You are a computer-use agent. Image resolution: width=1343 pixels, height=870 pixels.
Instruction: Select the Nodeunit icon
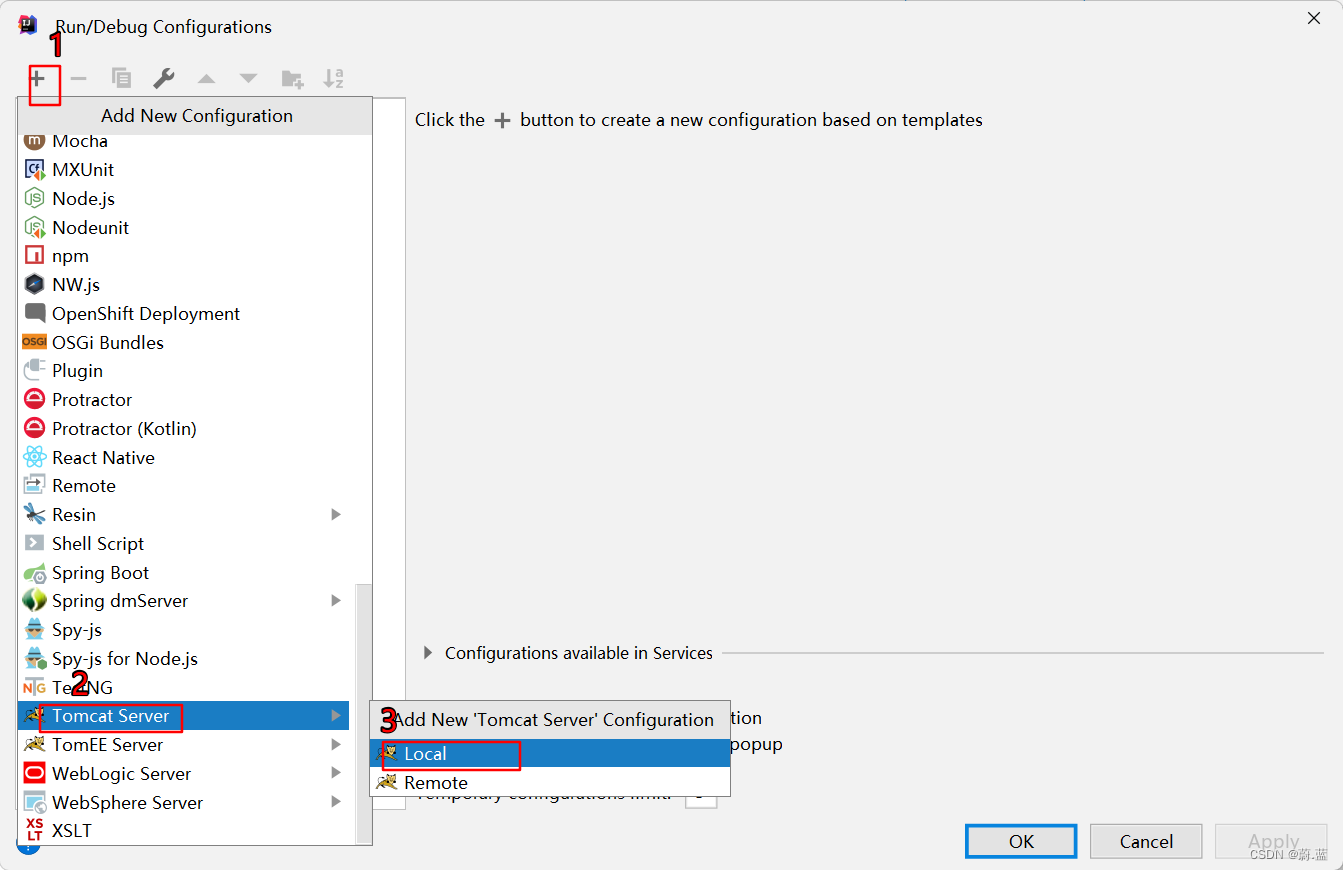click(x=35, y=228)
